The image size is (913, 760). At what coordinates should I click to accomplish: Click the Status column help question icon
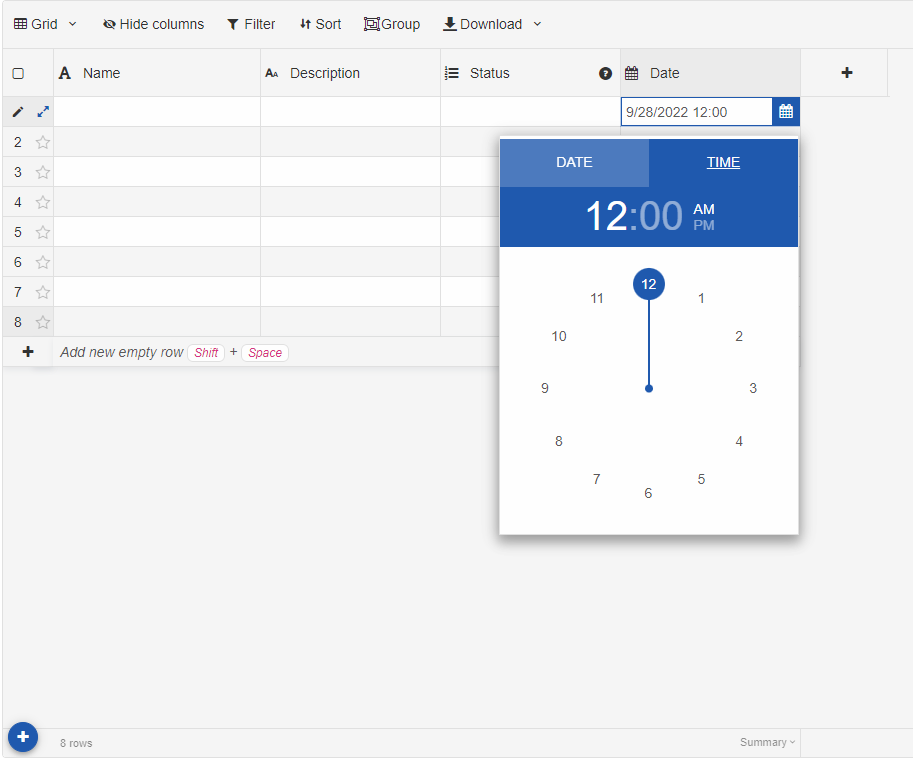606,73
